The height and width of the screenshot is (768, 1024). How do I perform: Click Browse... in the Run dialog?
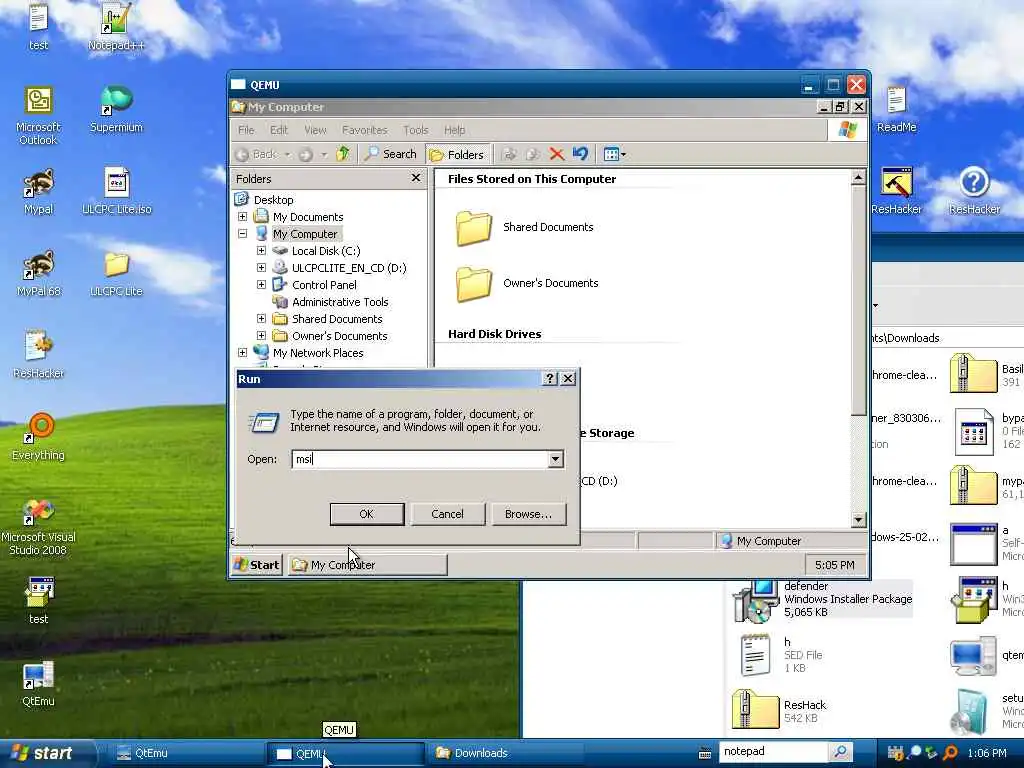click(528, 514)
